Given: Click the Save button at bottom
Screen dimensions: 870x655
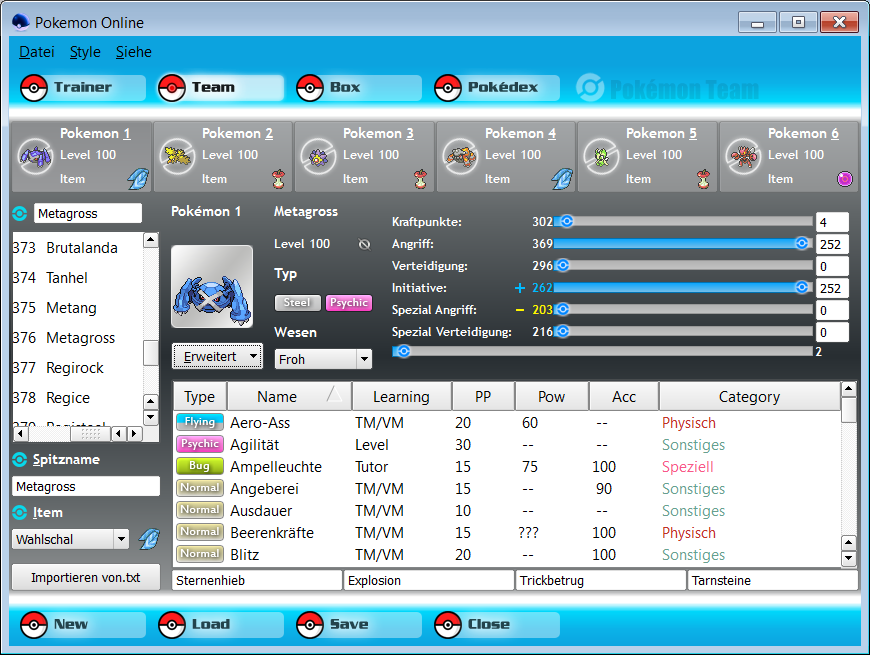Looking at the screenshot, I should 347,625.
